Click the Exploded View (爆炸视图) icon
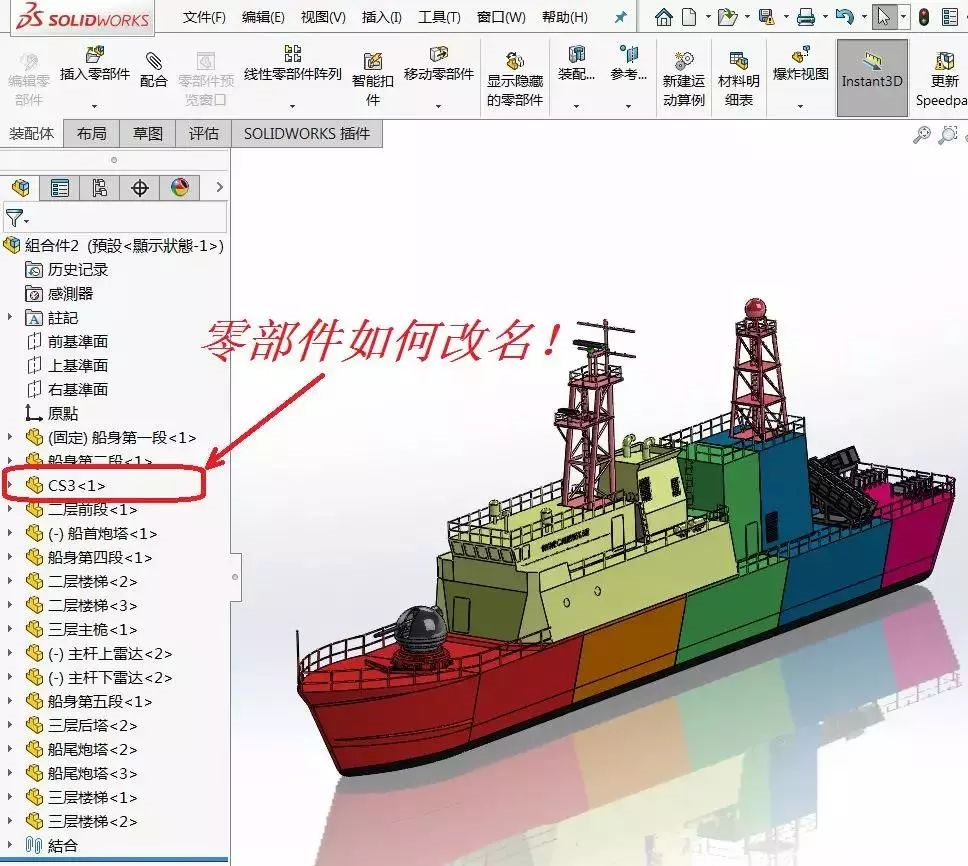The height and width of the screenshot is (866, 968). click(800, 58)
